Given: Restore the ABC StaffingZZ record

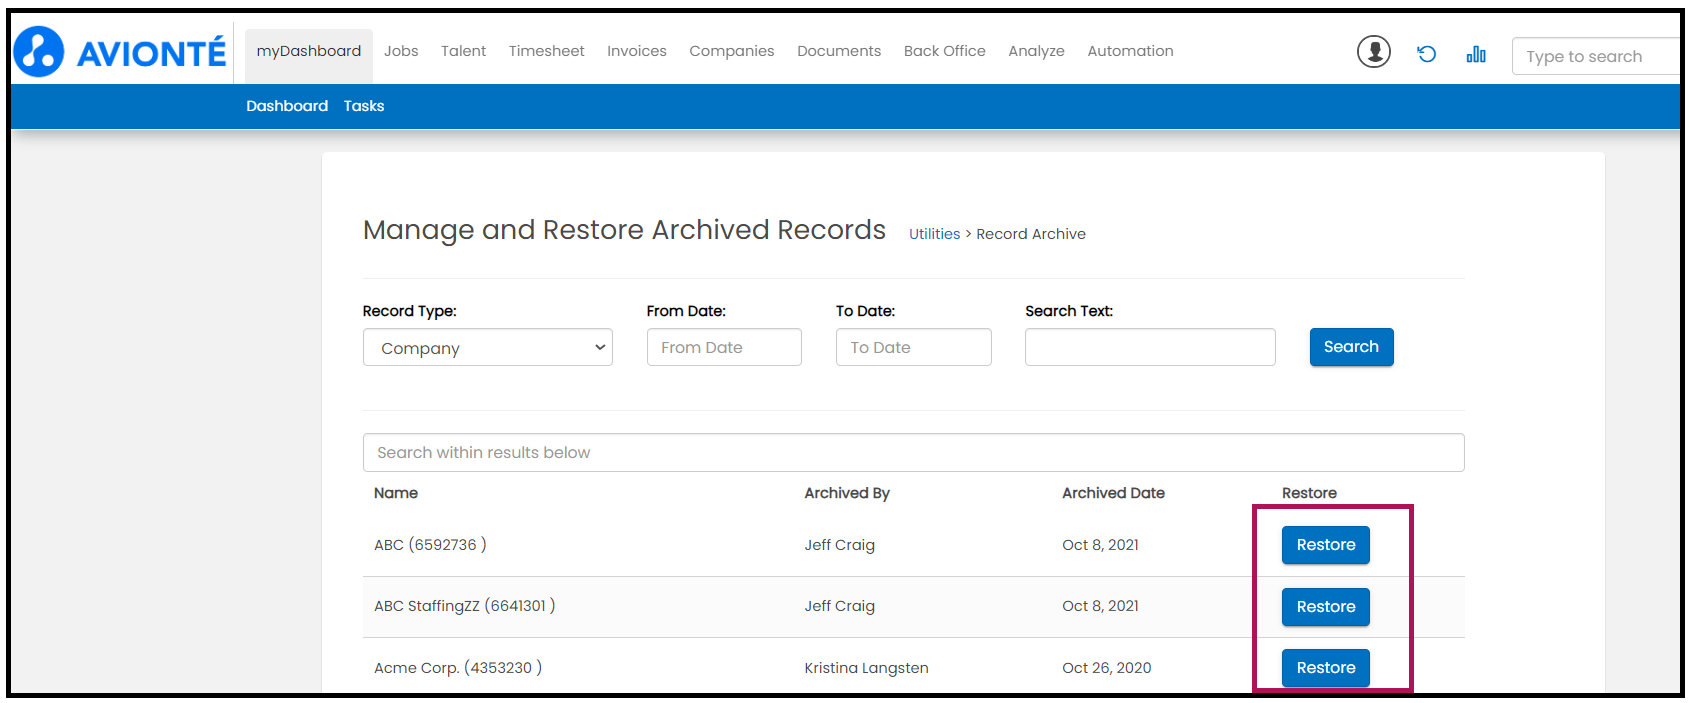Looking at the screenshot, I should [1325, 607].
